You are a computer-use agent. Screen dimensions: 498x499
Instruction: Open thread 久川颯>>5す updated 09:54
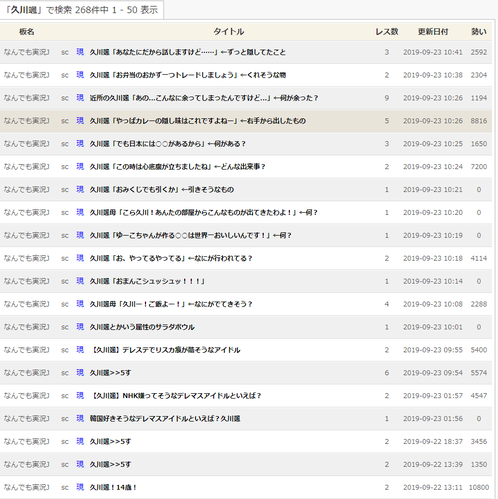click(110, 373)
